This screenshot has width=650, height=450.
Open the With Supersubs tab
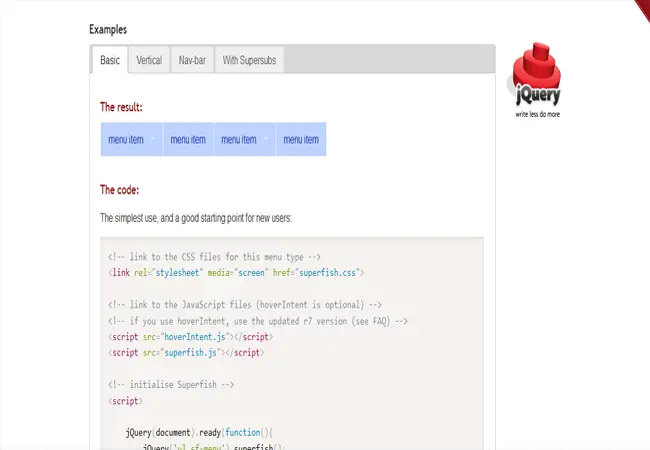pos(249,60)
